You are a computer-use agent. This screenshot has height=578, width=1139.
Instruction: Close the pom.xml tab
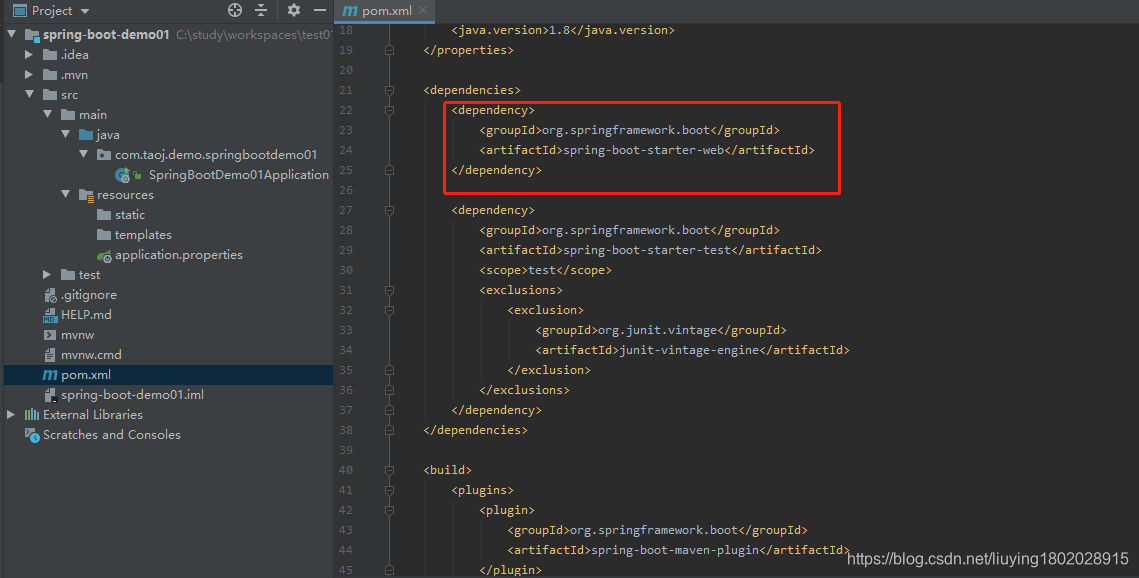pos(423,10)
